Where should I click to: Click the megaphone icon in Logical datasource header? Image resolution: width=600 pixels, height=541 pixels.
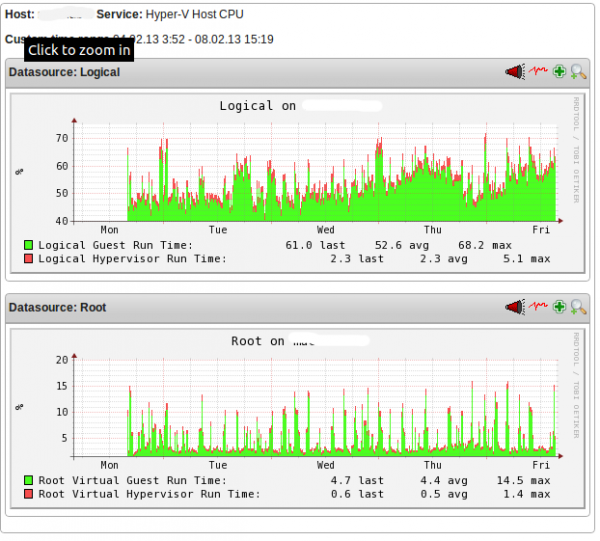515,72
